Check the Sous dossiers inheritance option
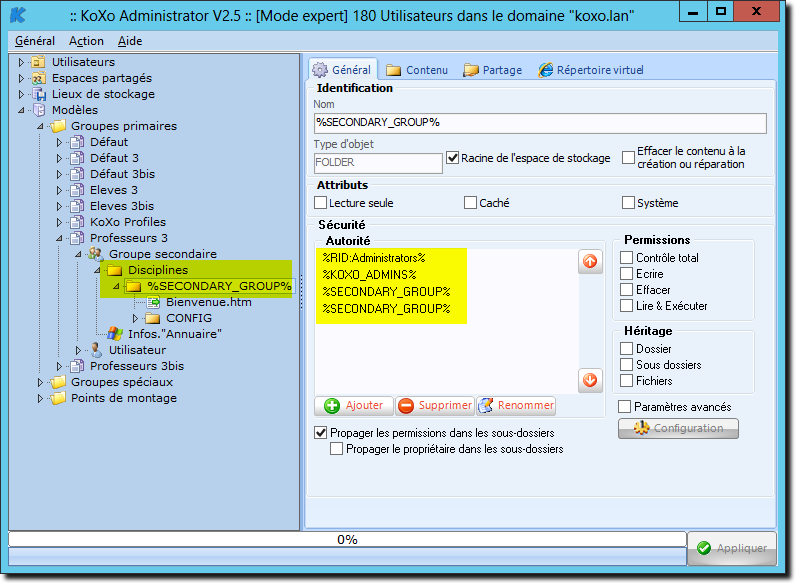Image resolution: width=796 pixels, height=583 pixels. (626, 365)
